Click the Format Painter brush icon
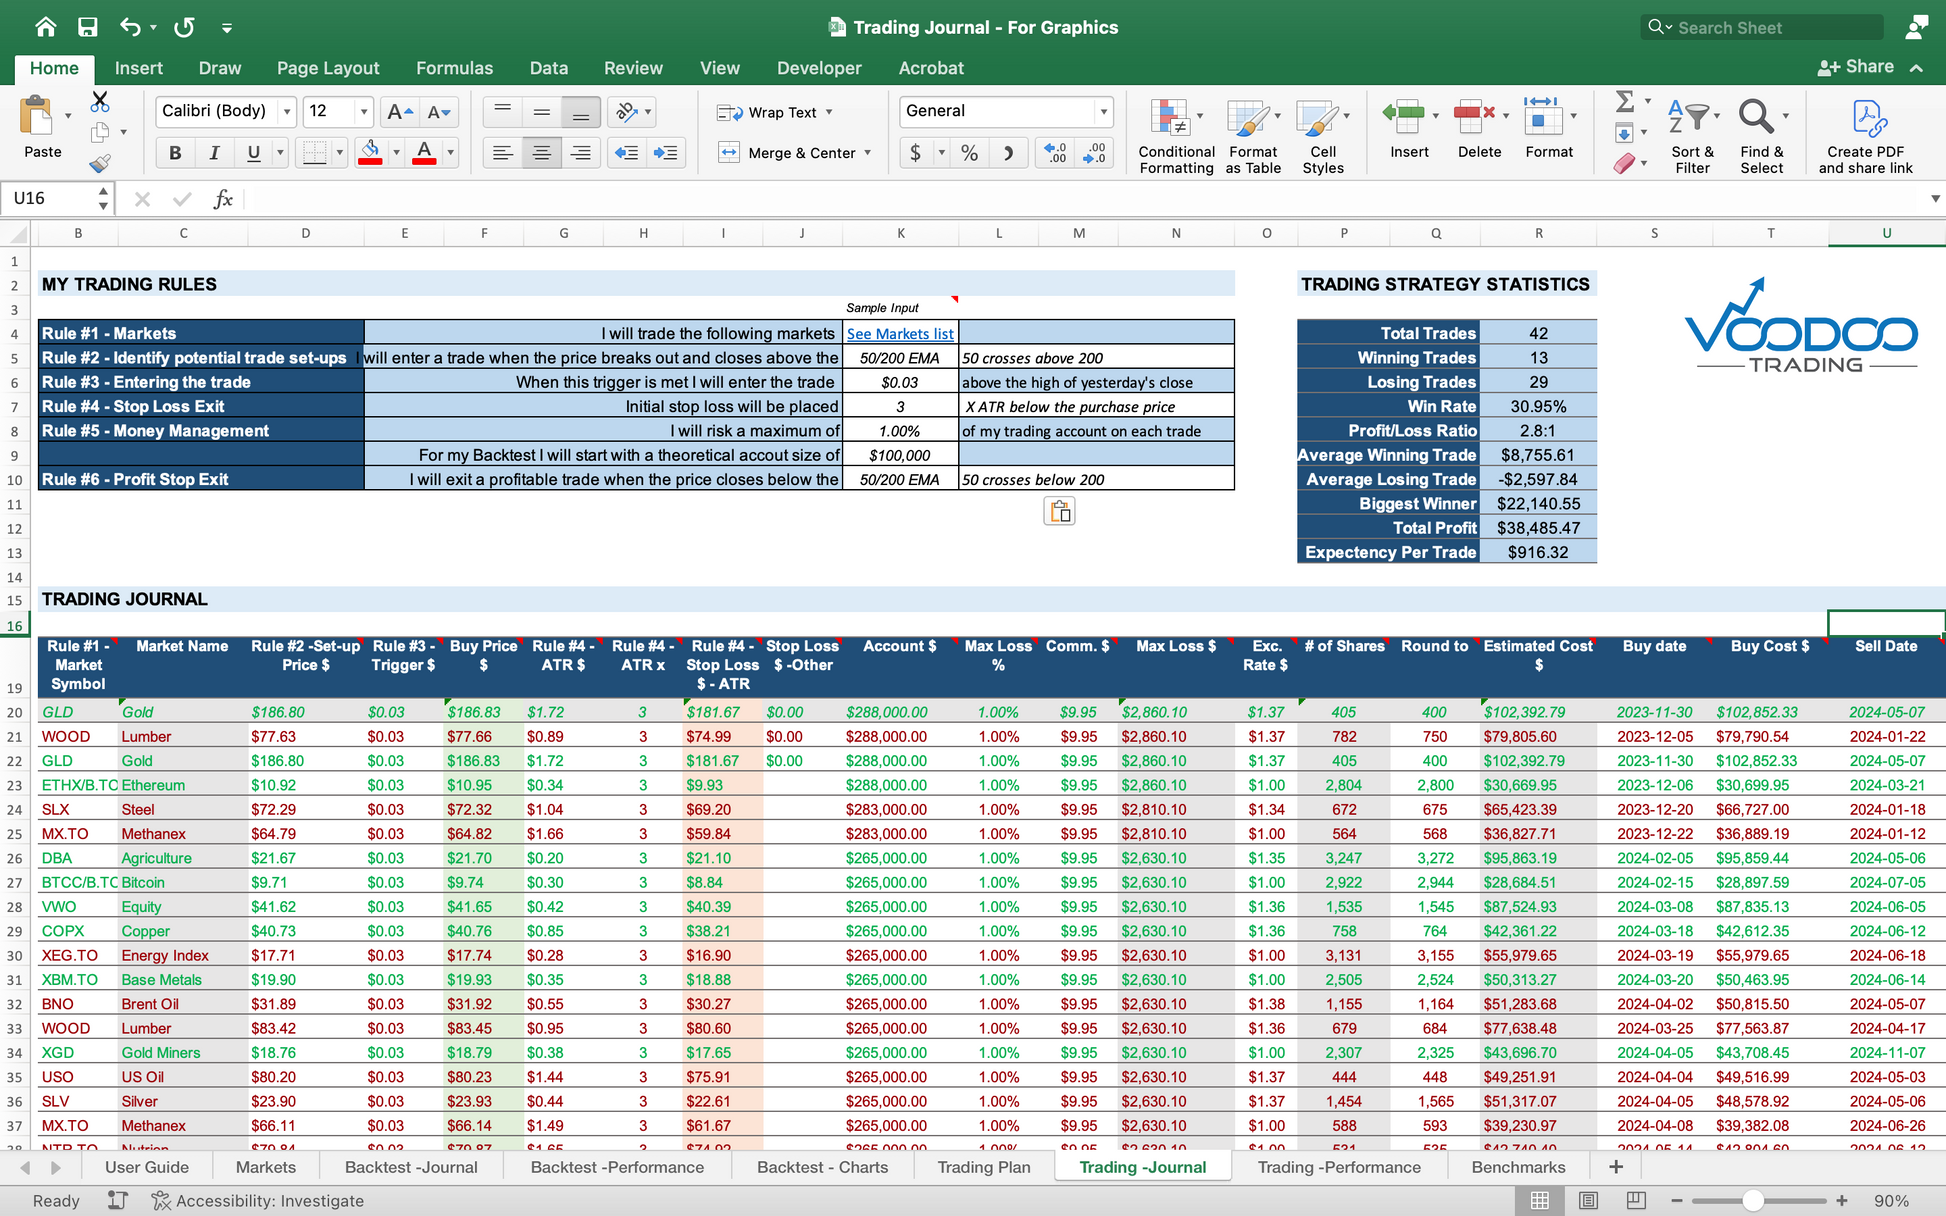 (99, 163)
